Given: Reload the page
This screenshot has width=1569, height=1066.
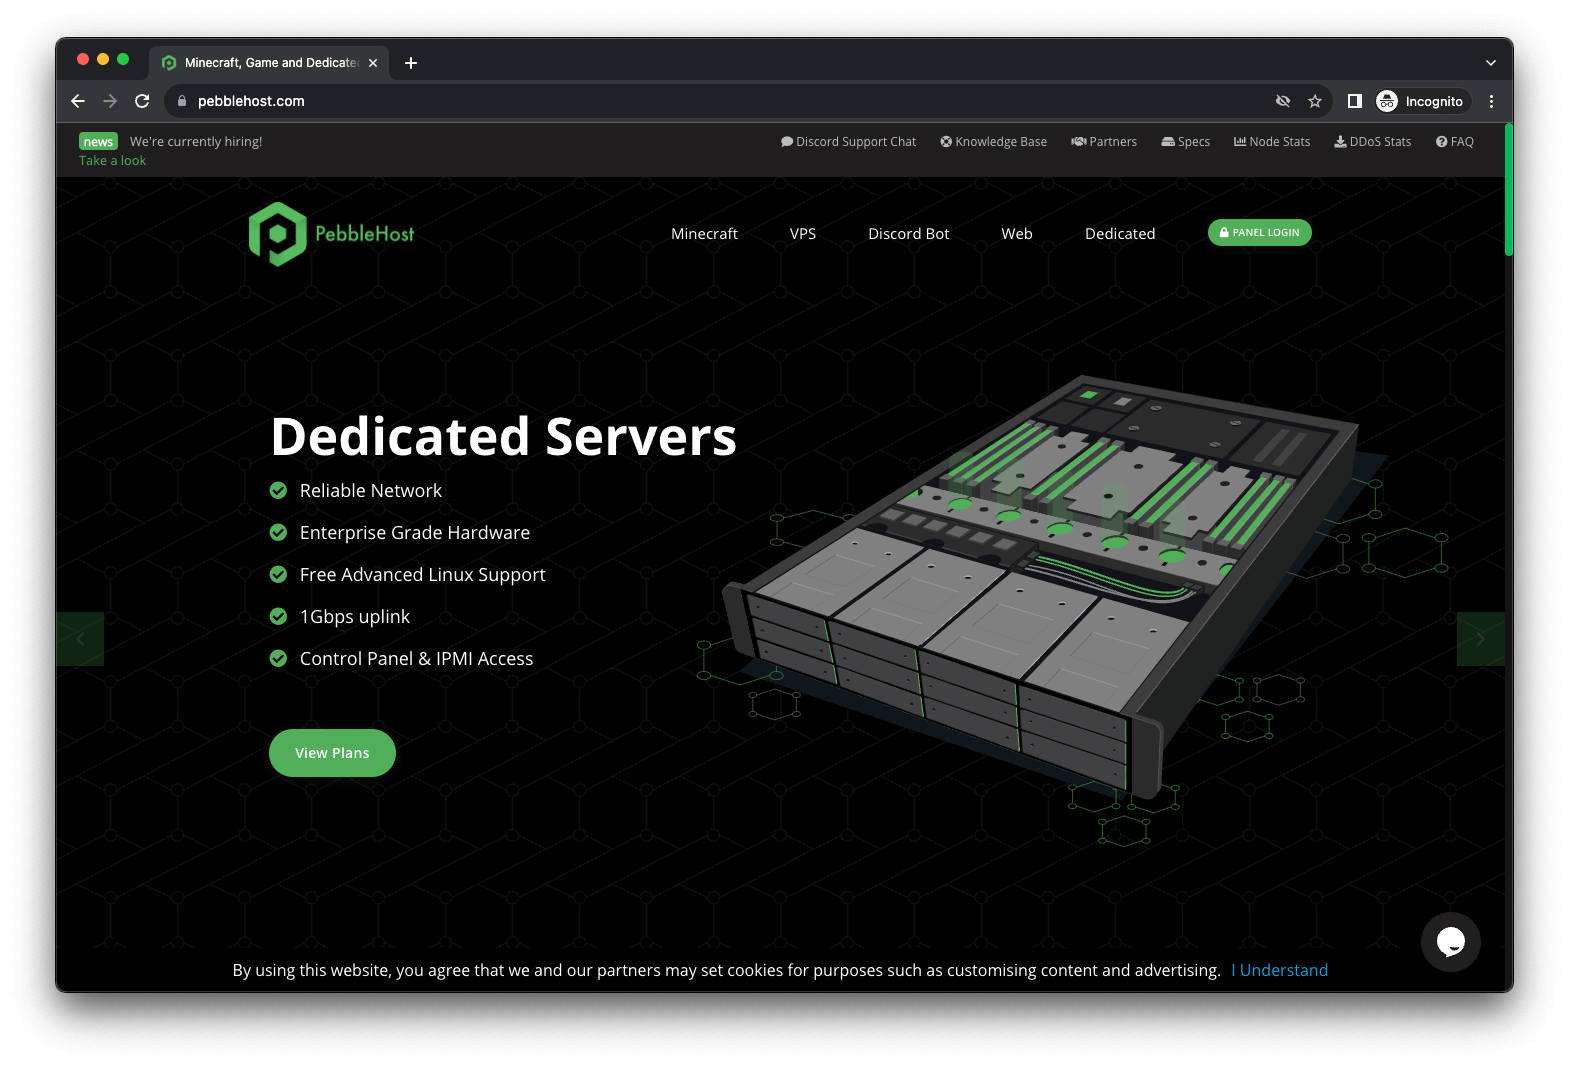Looking at the screenshot, I should (x=142, y=101).
